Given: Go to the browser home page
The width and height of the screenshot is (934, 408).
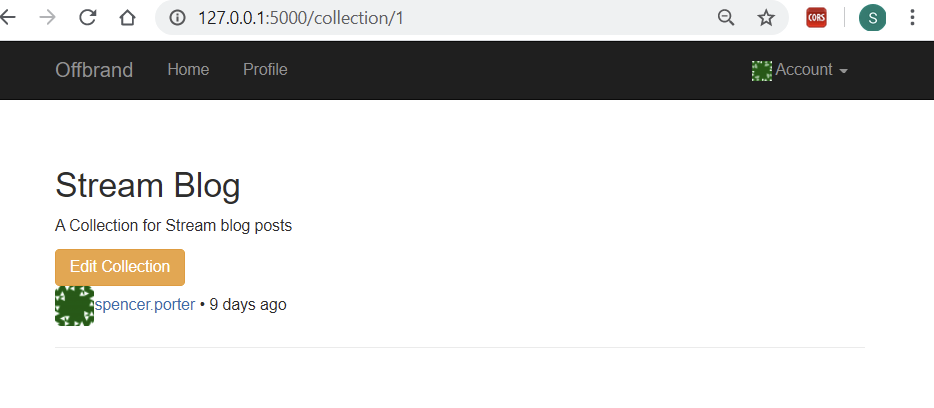Looking at the screenshot, I should 127,17.
